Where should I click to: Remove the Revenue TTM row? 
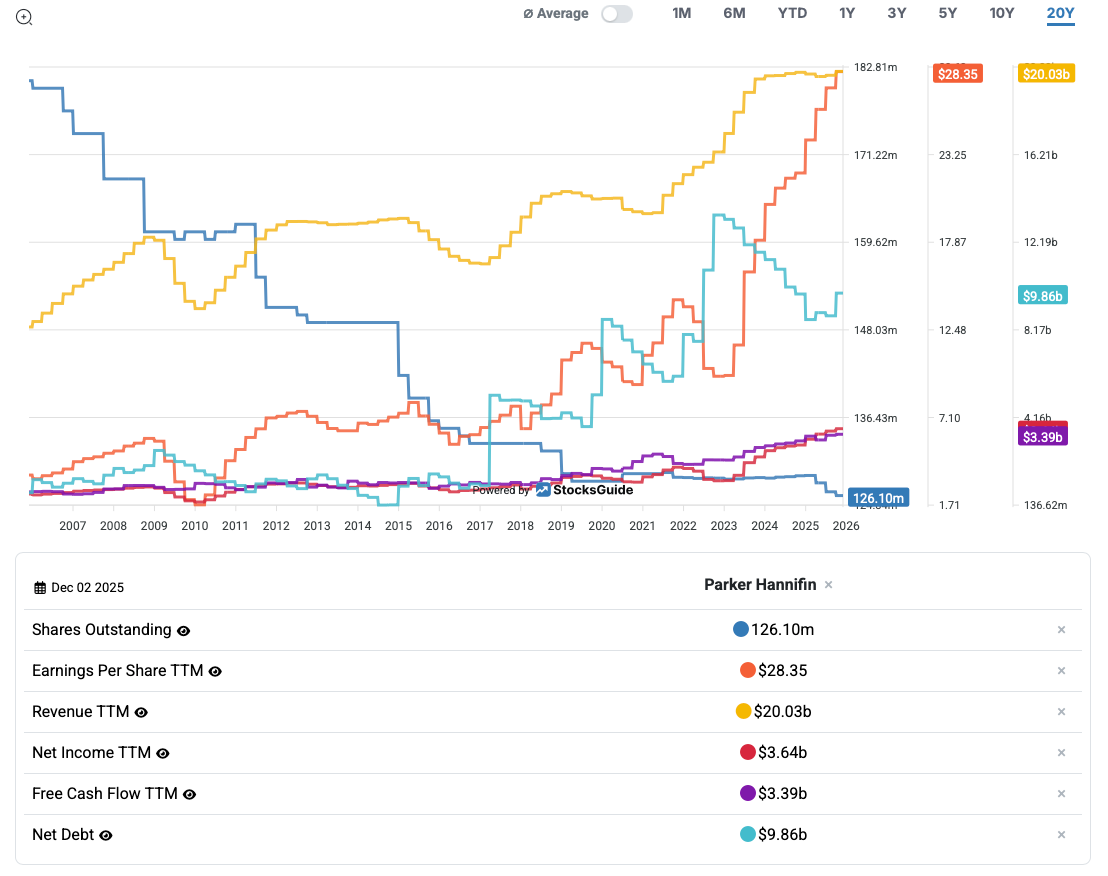pyautogui.click(x=1061, y=712)
